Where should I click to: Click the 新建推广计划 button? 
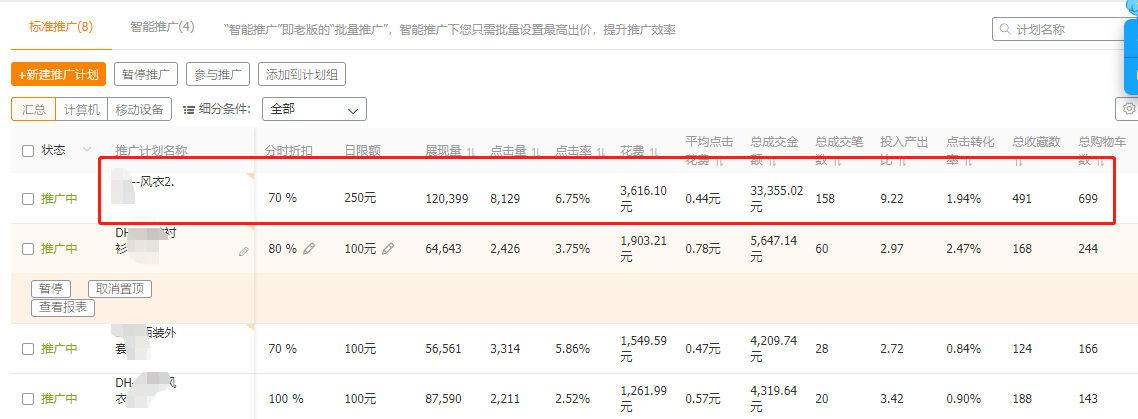58,74
